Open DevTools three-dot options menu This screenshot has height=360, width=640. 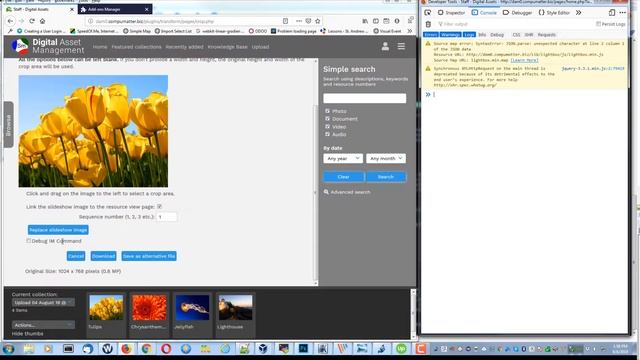[x=622, y=13]
